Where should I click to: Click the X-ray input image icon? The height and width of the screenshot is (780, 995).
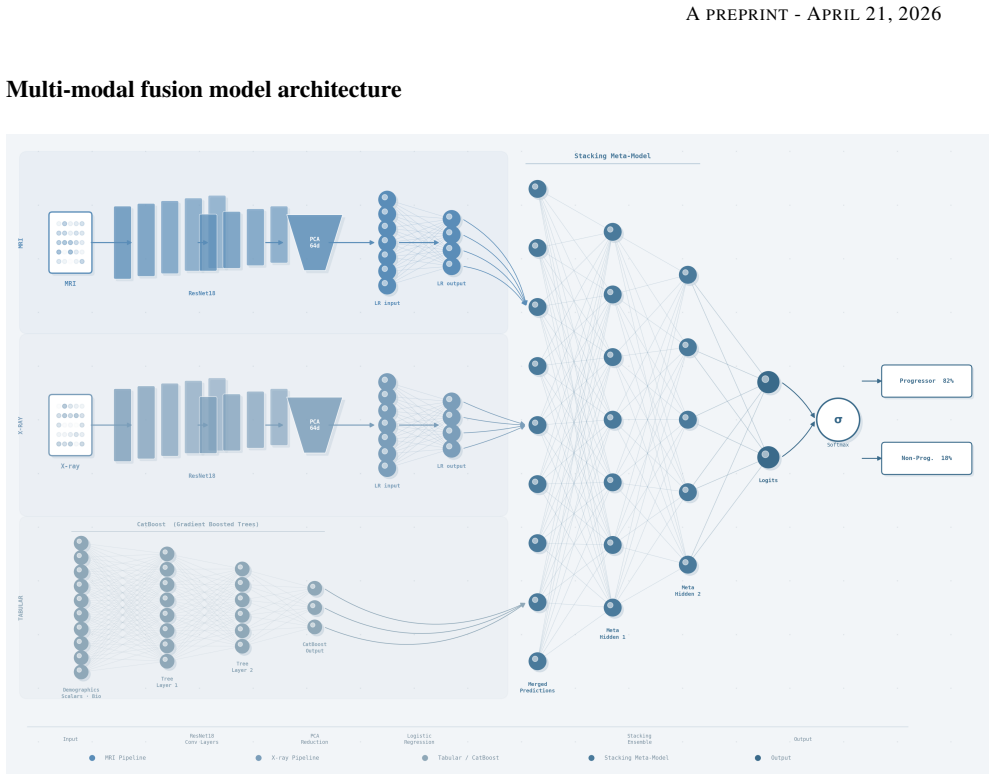[70, 425]
